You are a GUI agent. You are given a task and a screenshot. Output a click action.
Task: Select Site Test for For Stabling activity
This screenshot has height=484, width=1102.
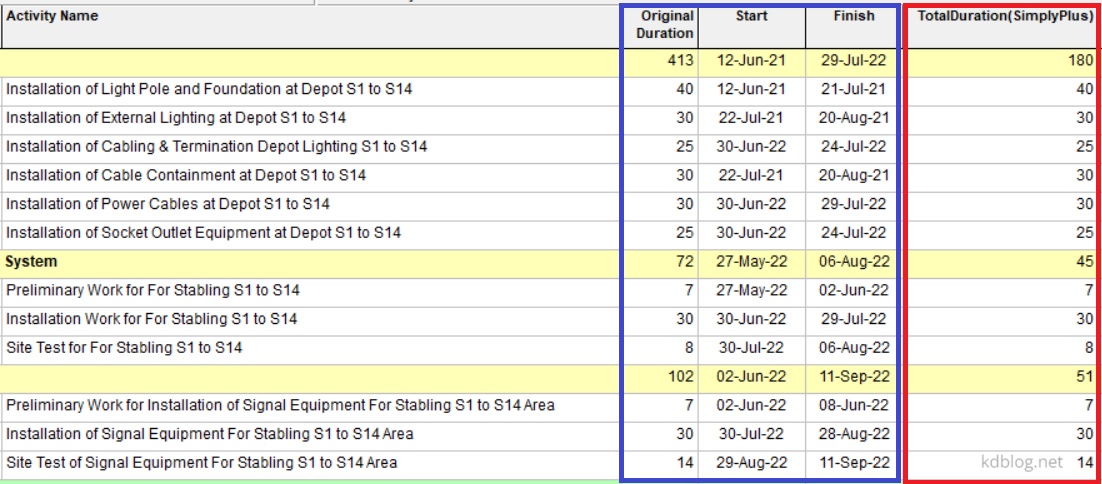[124, 348]
